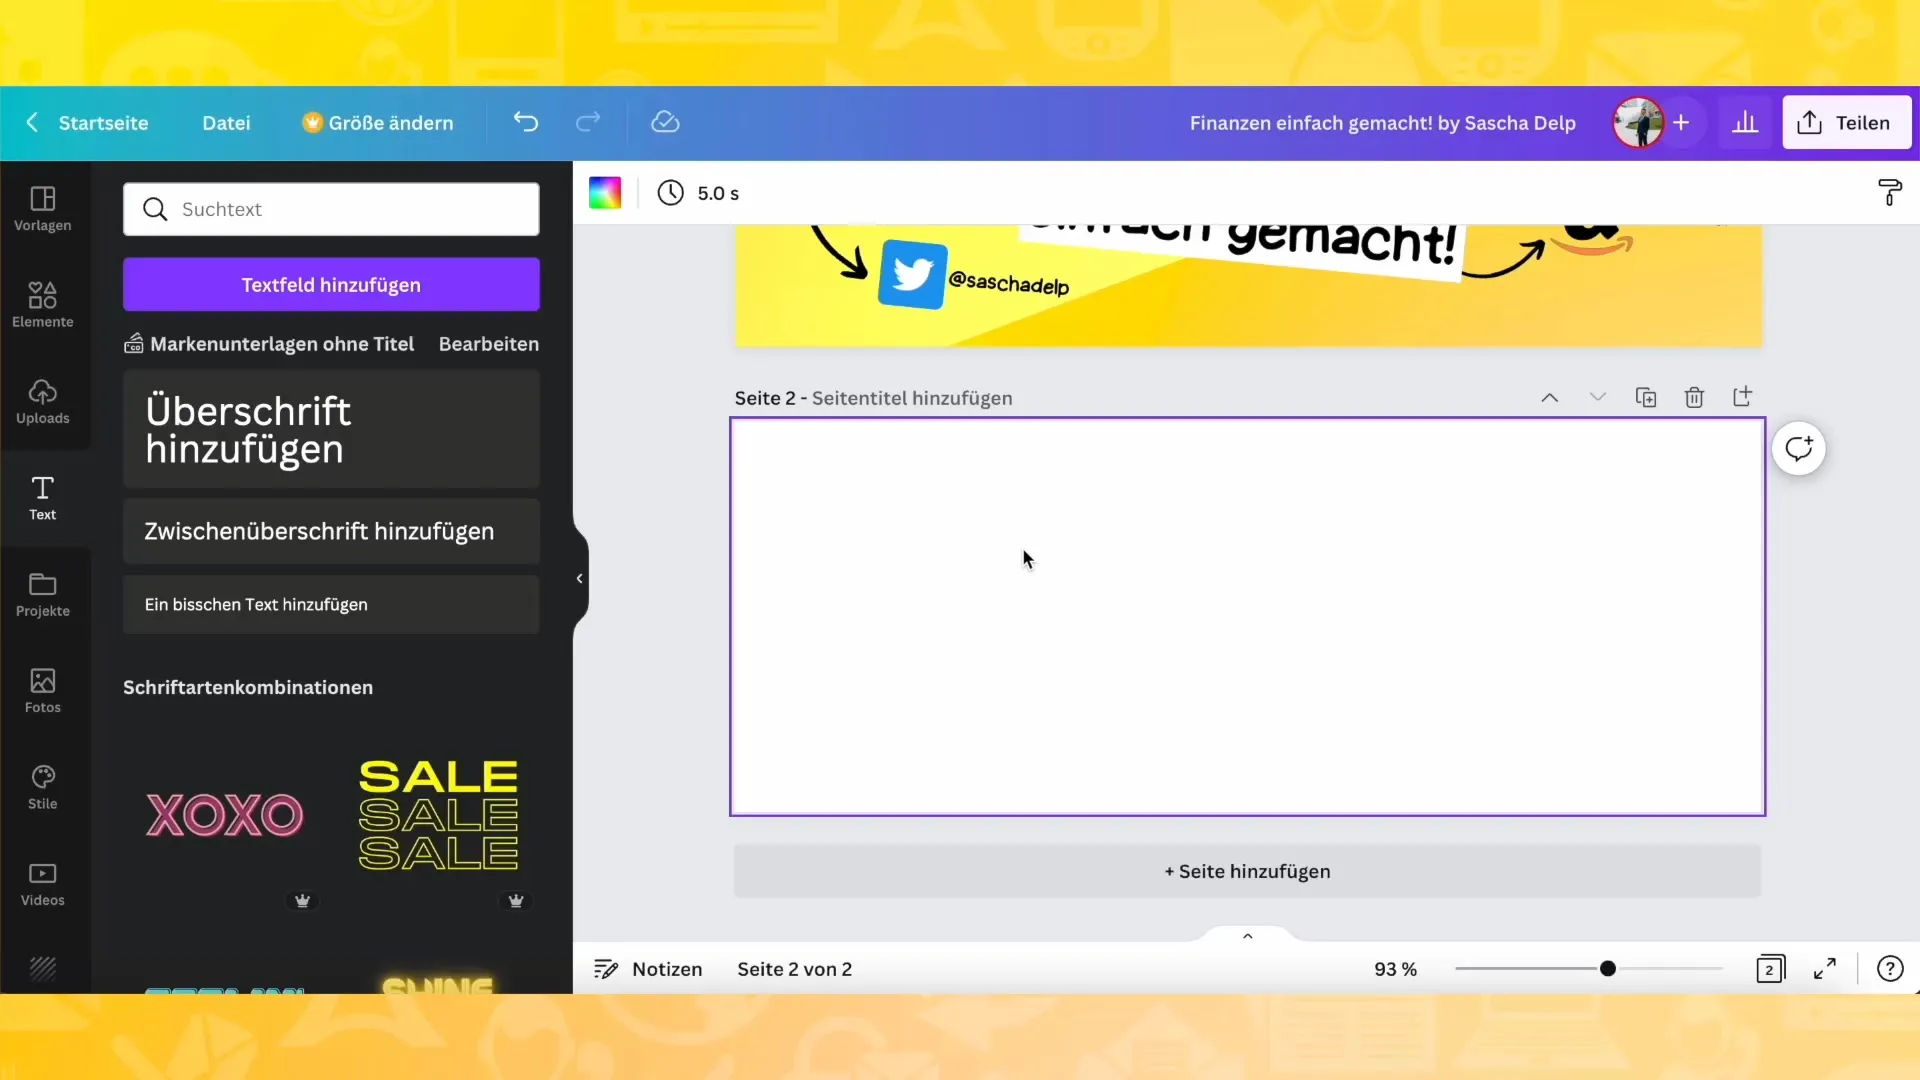Click the Videos panel icon

[42, 880]
